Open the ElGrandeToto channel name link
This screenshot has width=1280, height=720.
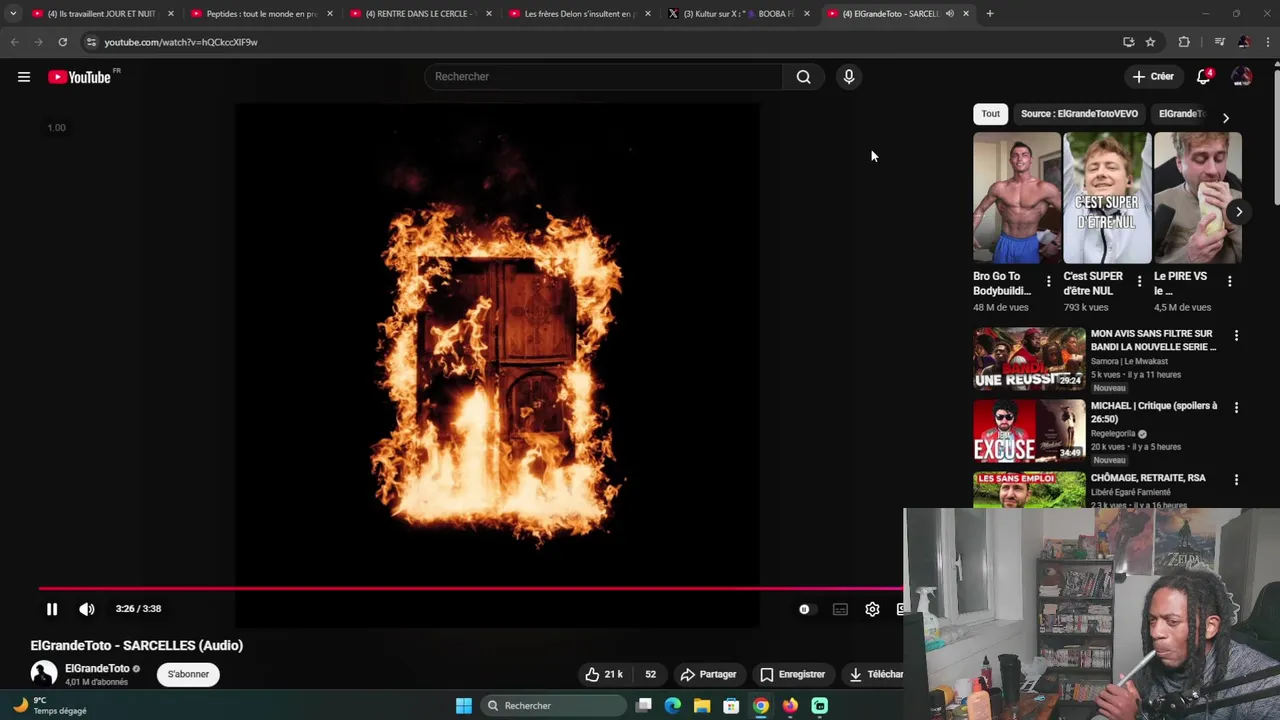97,668
